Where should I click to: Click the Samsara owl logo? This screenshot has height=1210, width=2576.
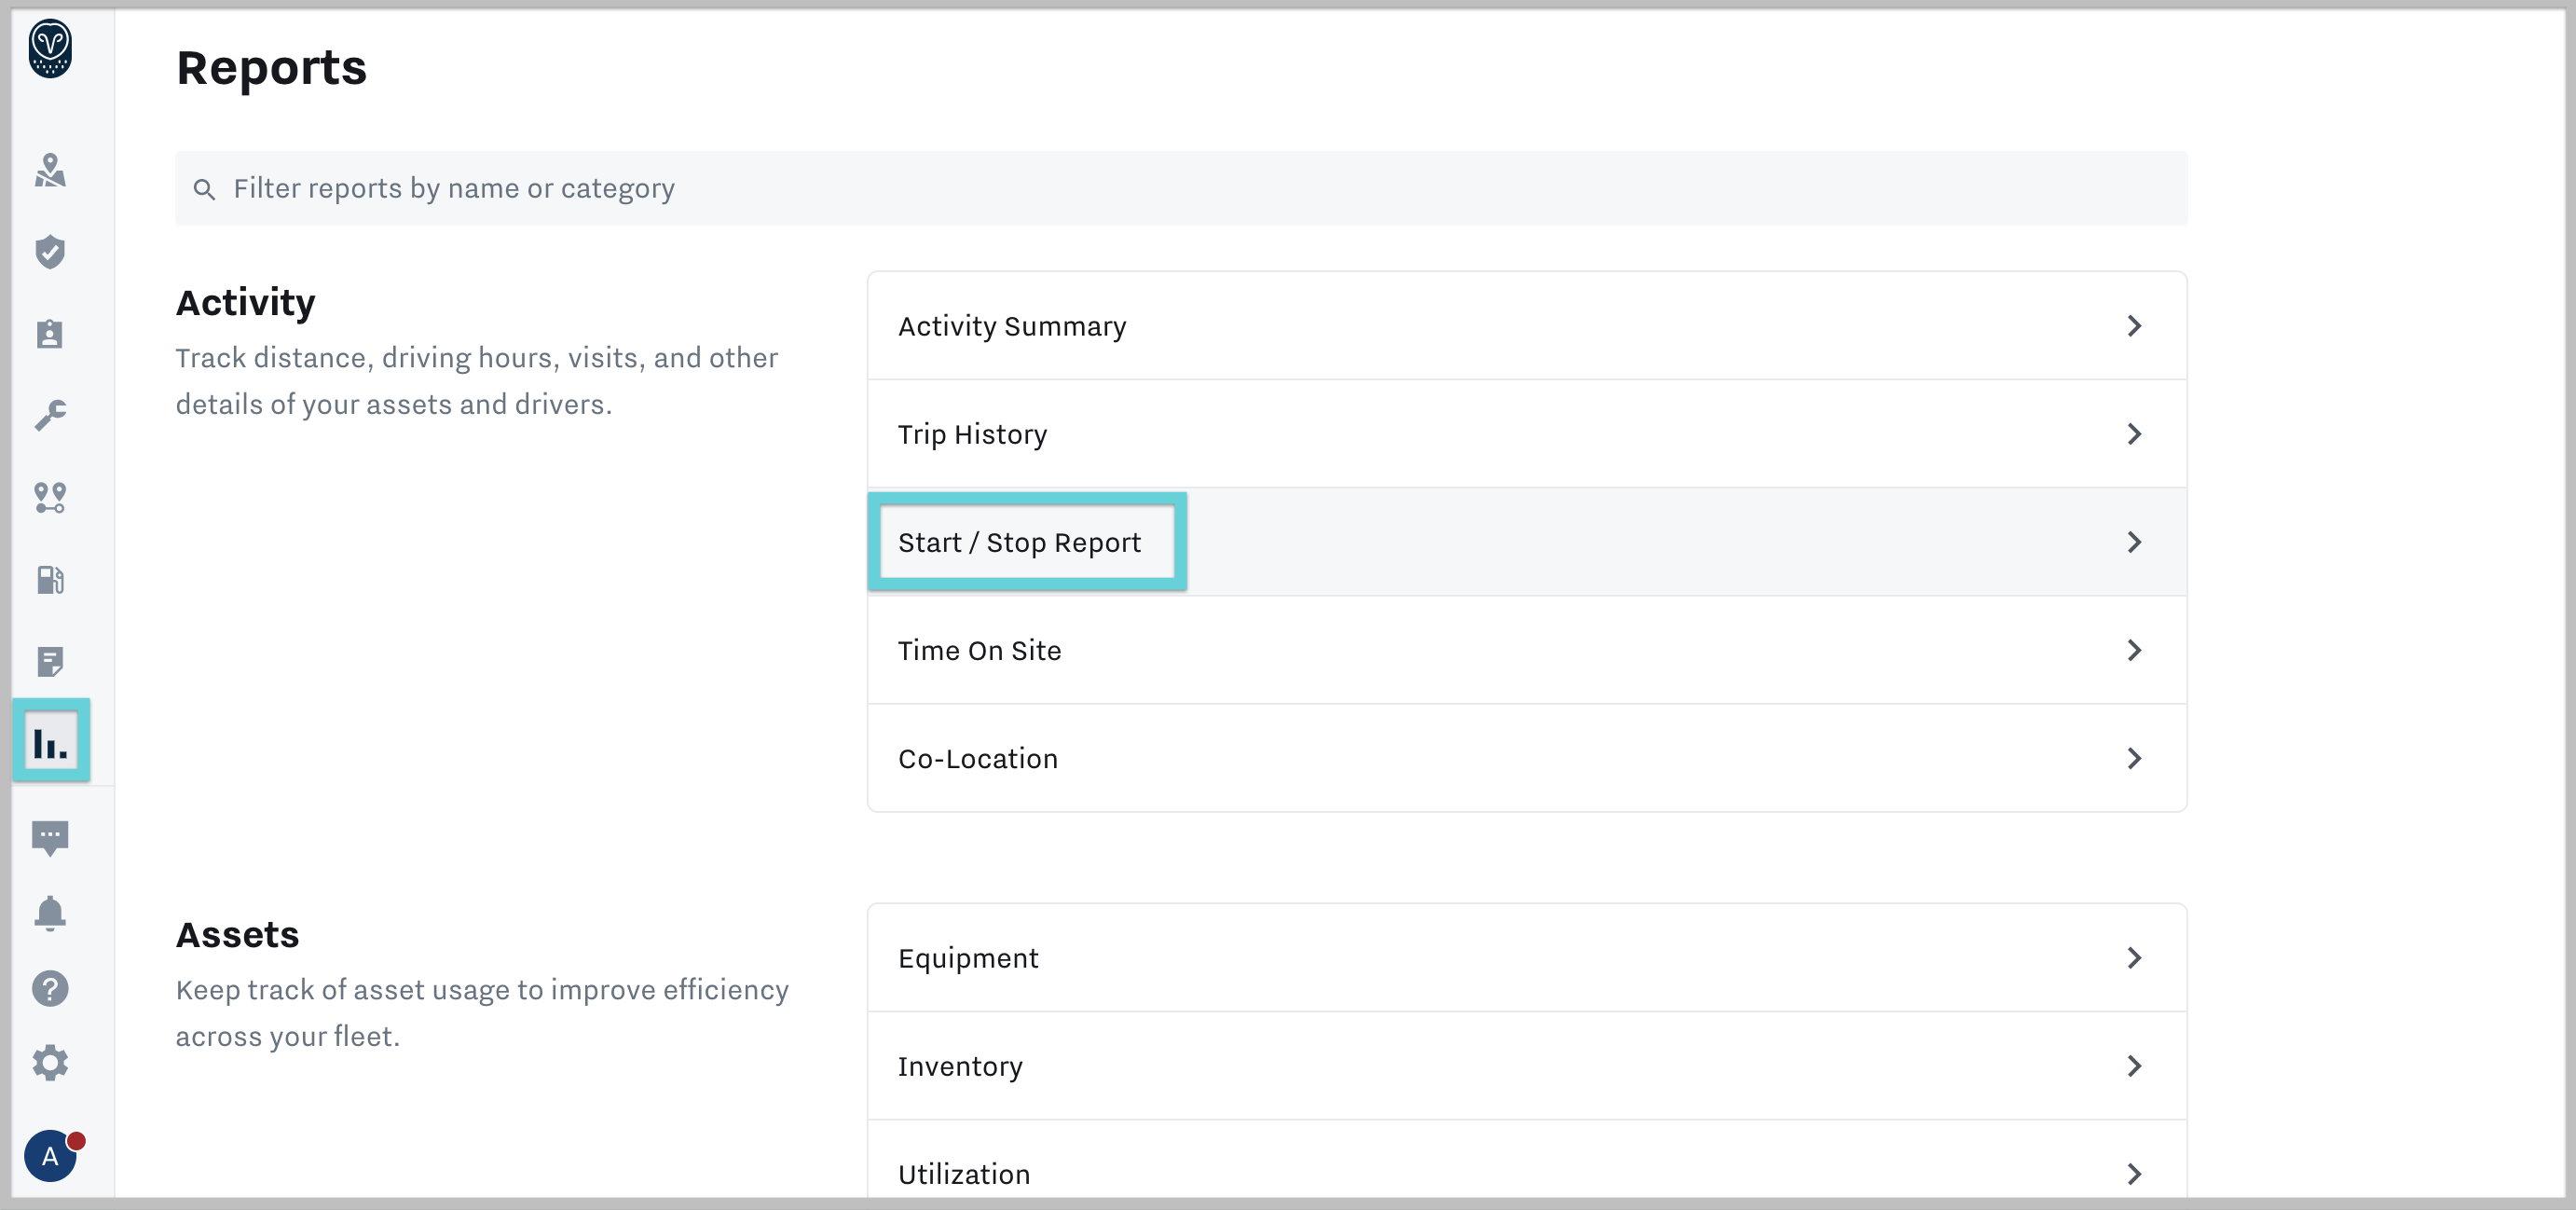pyautogui.click(x=51, y=47)
